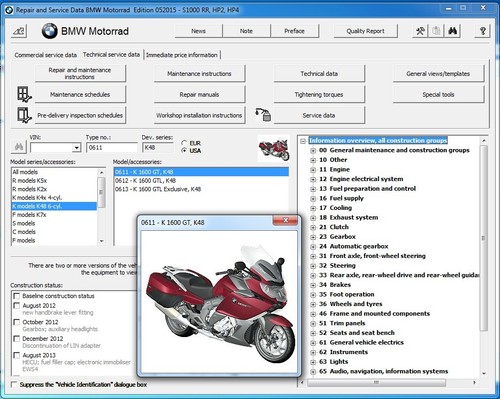Open Maintenance schedules
This screenshot has height=399, width=500.
tap(80, 94)
